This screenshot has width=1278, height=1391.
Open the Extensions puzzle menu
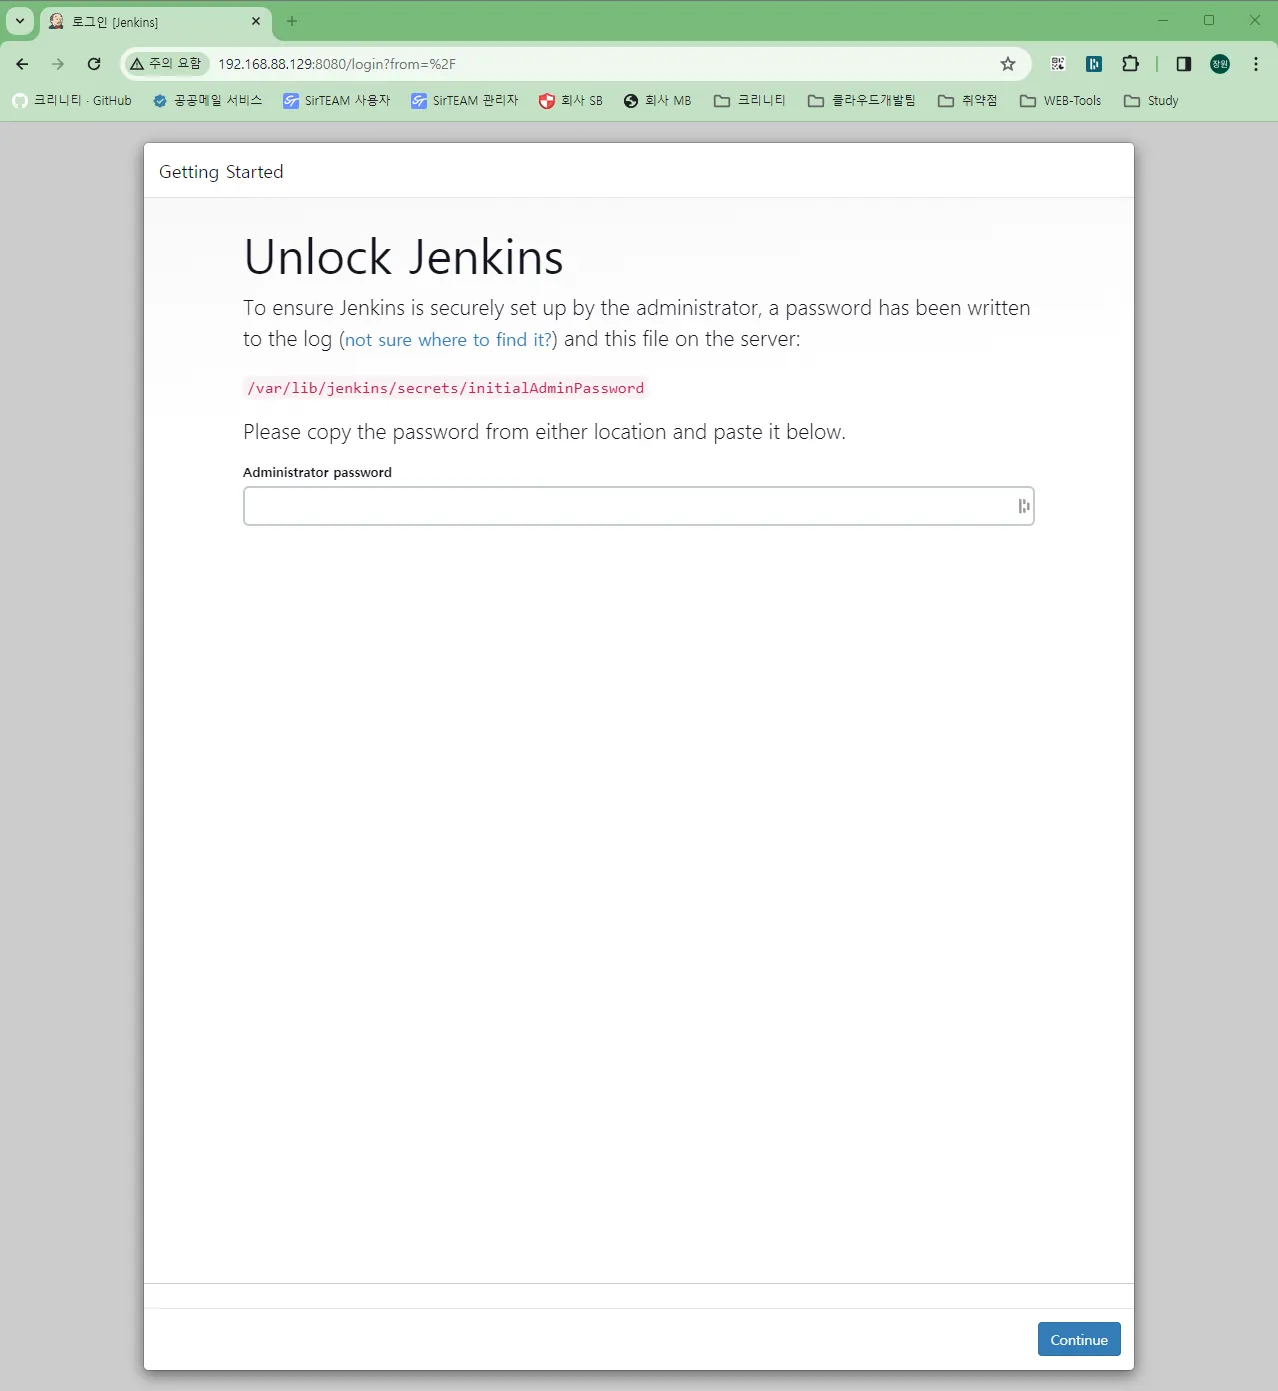click(1130, 64)
